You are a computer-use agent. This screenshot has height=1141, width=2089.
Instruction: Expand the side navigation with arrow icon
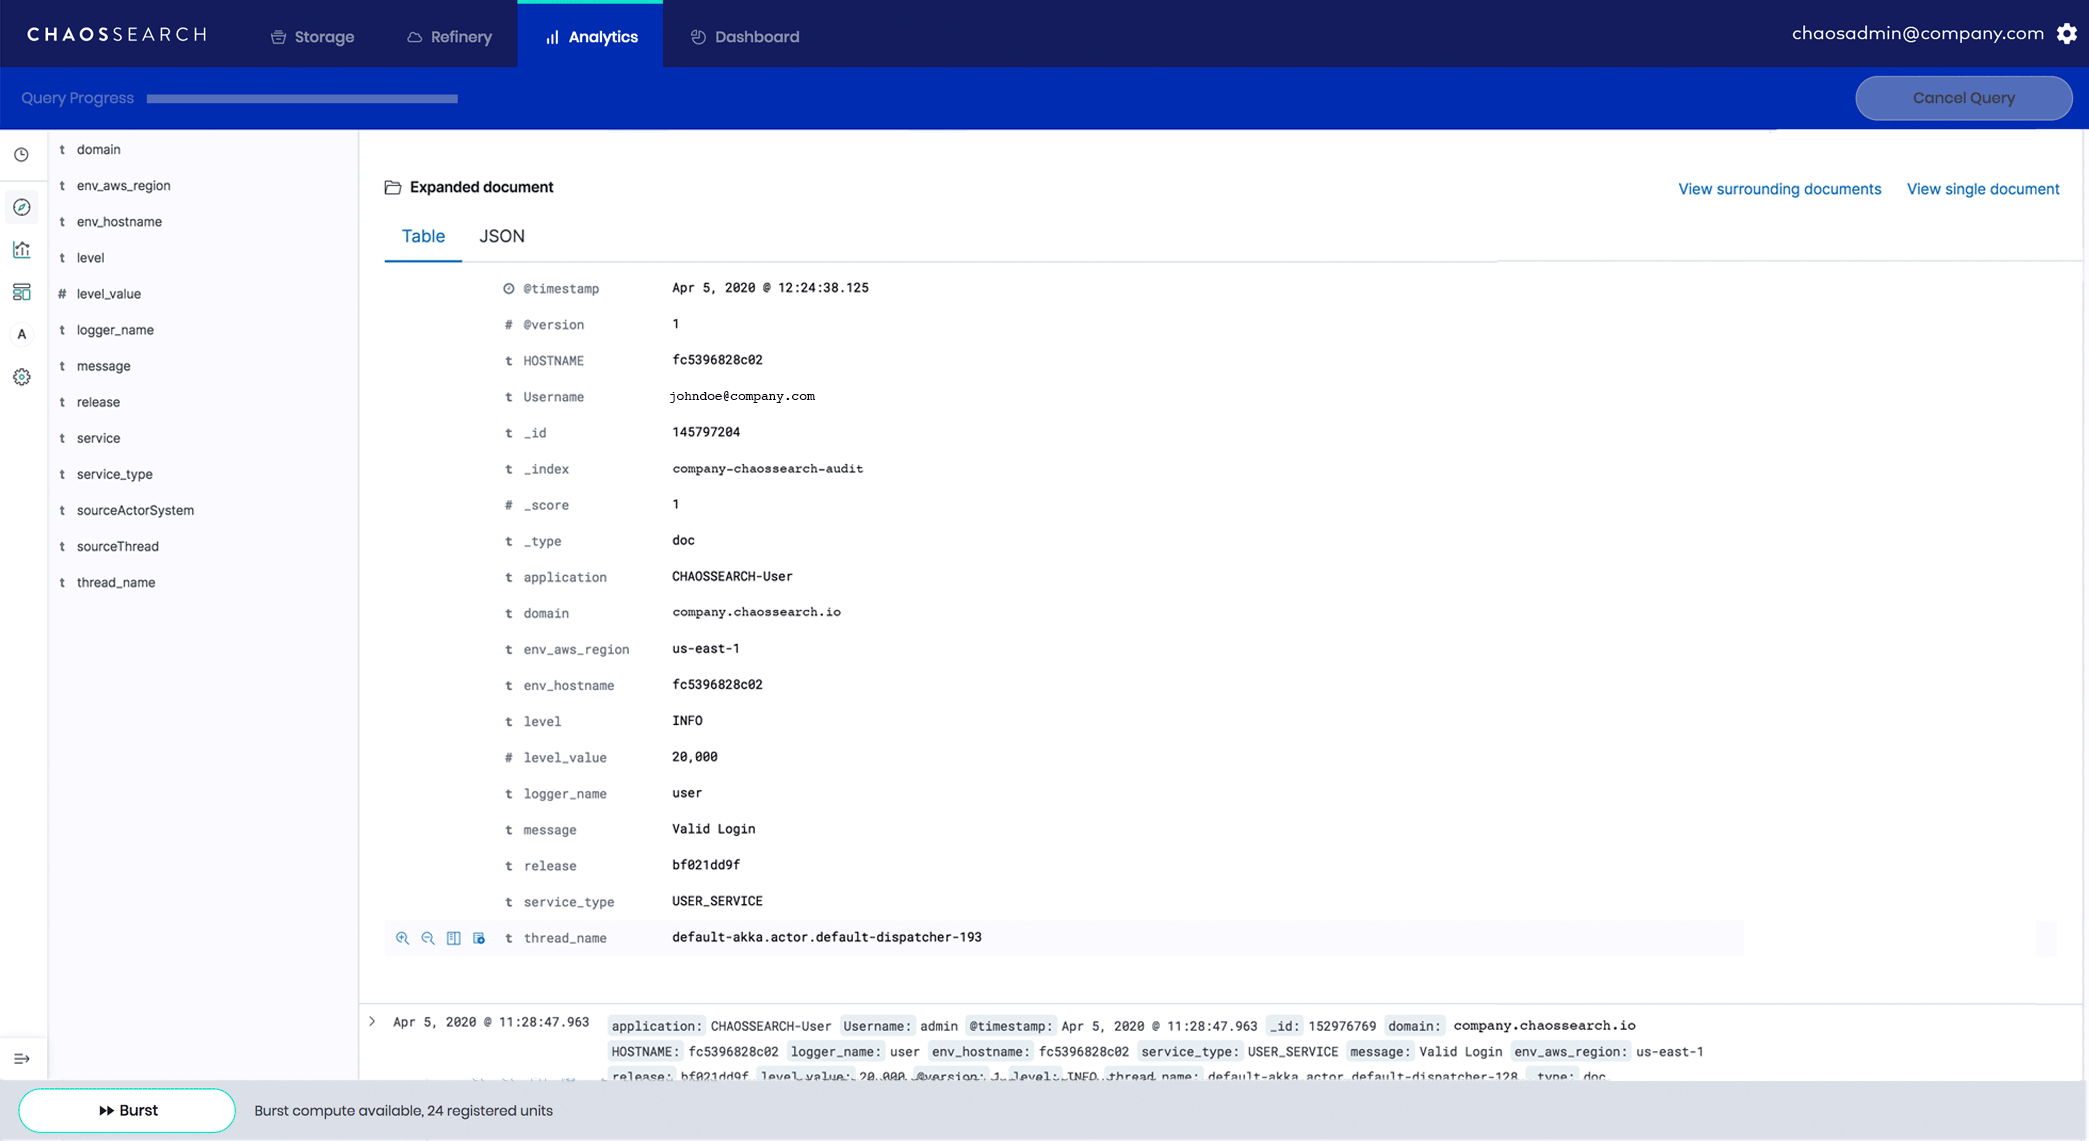21,1058
